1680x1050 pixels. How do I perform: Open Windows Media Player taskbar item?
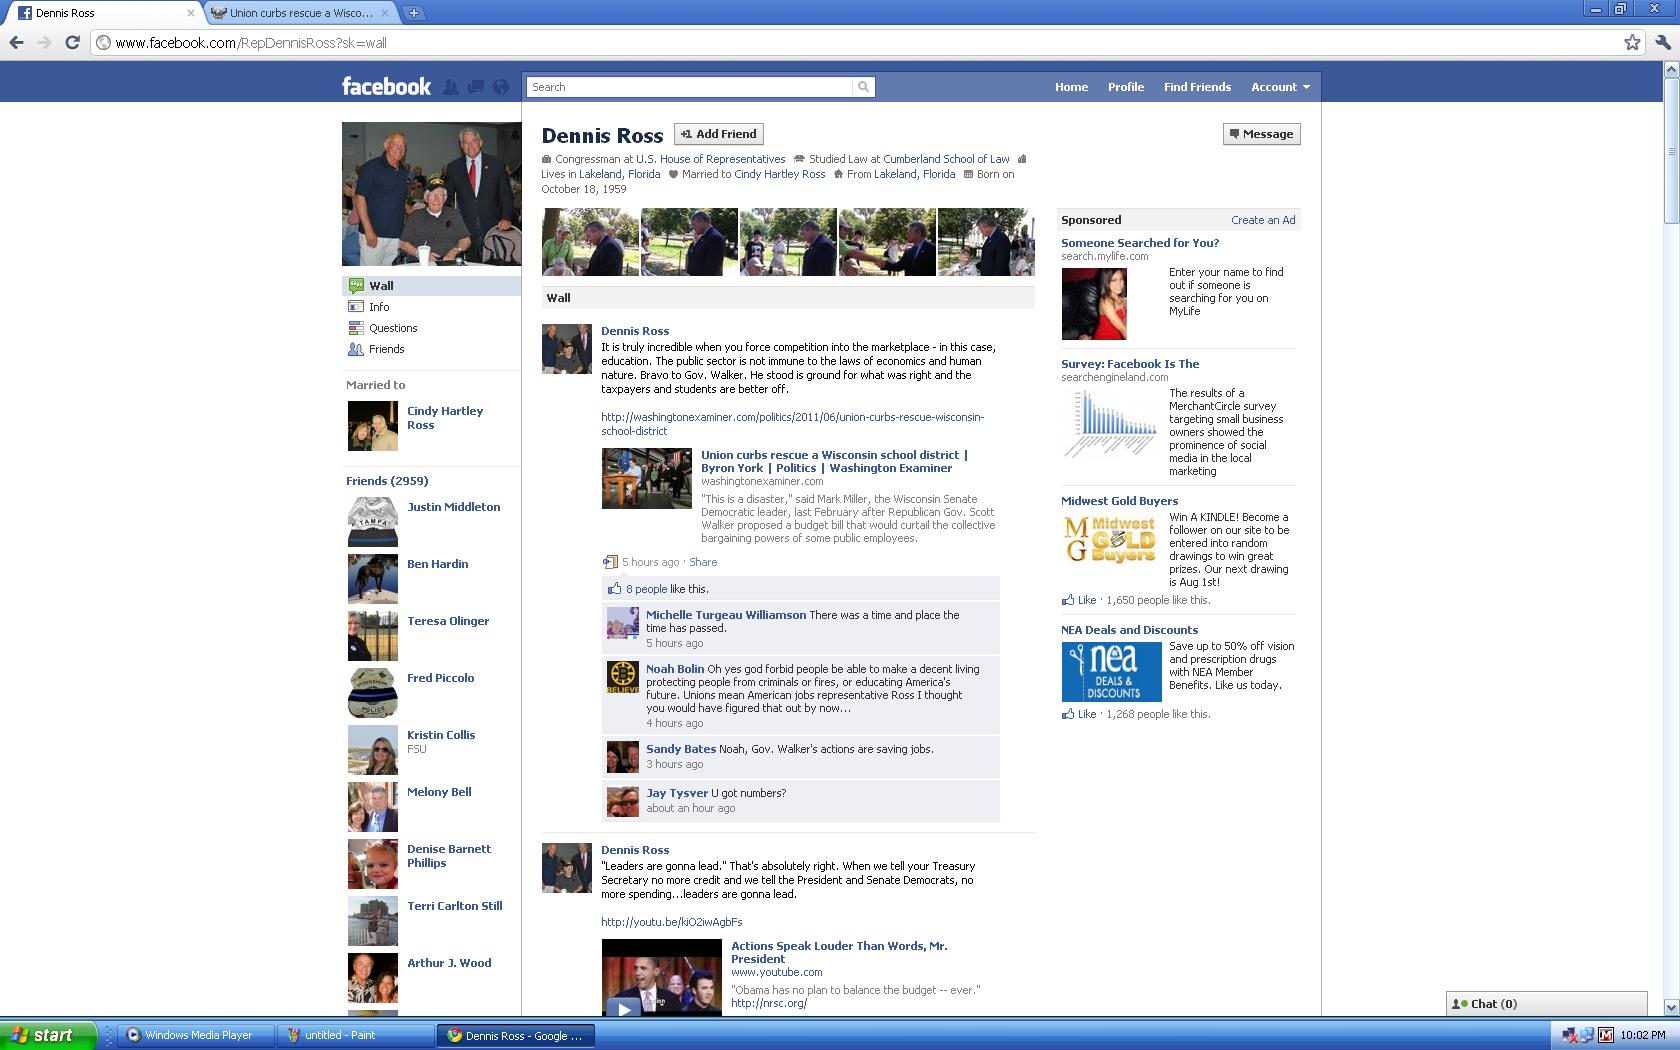pyautogui.click(x=196, y=1035)
